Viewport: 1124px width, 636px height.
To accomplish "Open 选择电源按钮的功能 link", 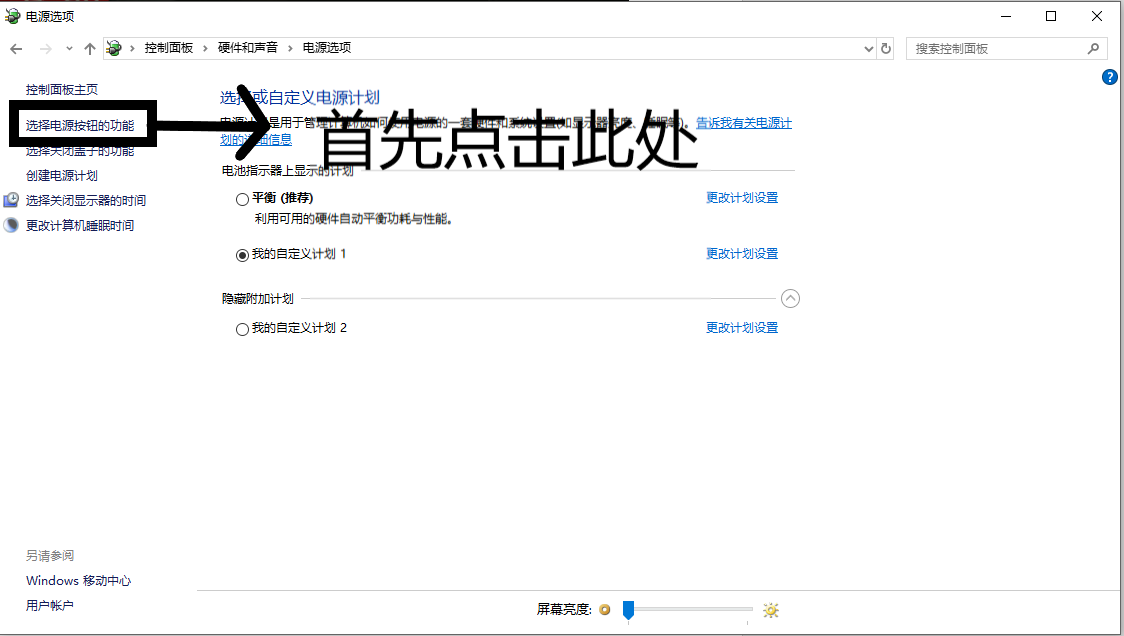I will [x=80, y=125].
